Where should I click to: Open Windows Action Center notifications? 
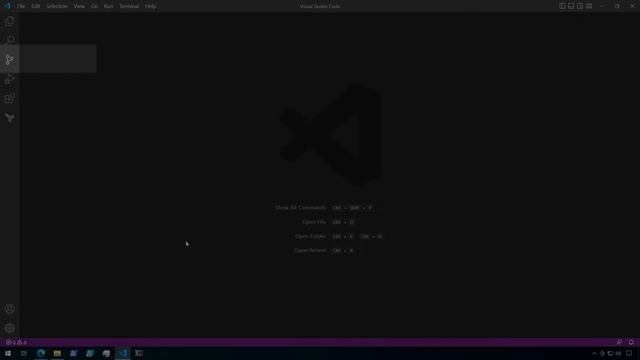(x=629, y=353)
